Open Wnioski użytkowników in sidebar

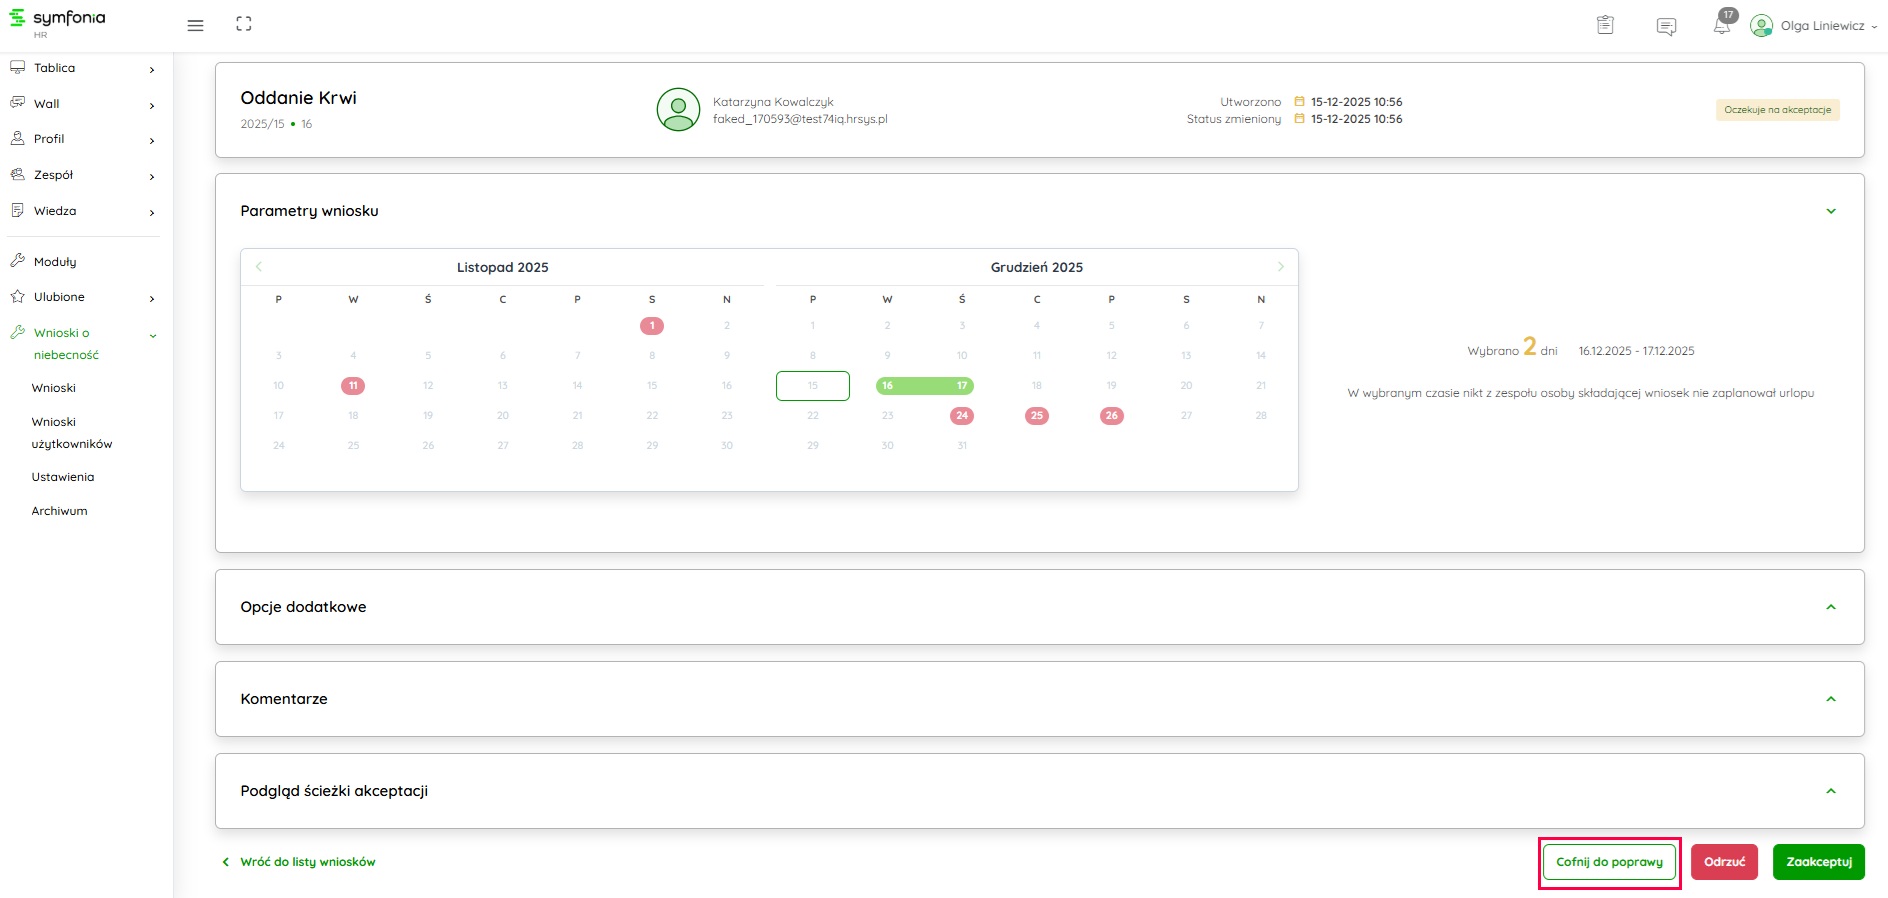click(71, 433)
